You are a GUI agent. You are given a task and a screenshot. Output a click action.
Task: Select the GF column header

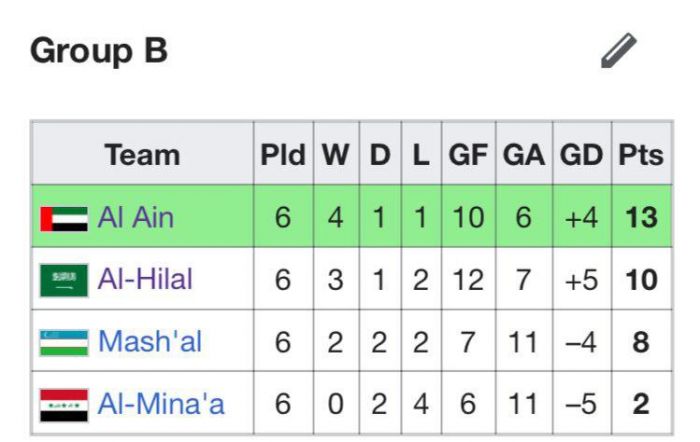pyautogui.click(x=468, y=155)
